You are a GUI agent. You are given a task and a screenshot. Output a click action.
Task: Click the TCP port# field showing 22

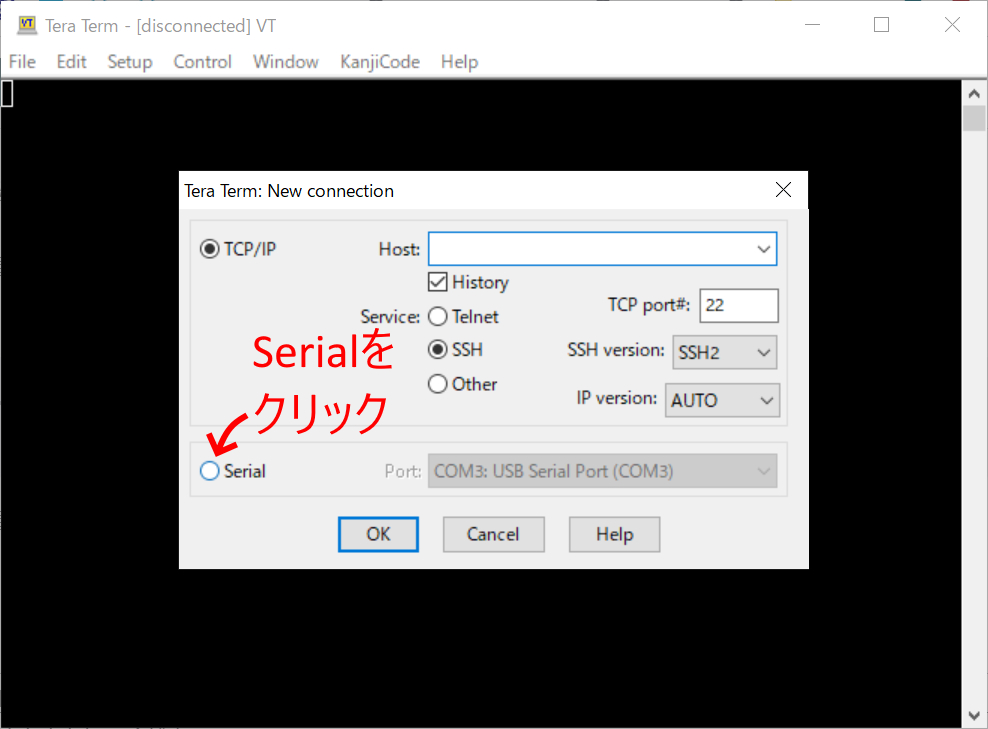pyautogui.click(x=738, y=305)
